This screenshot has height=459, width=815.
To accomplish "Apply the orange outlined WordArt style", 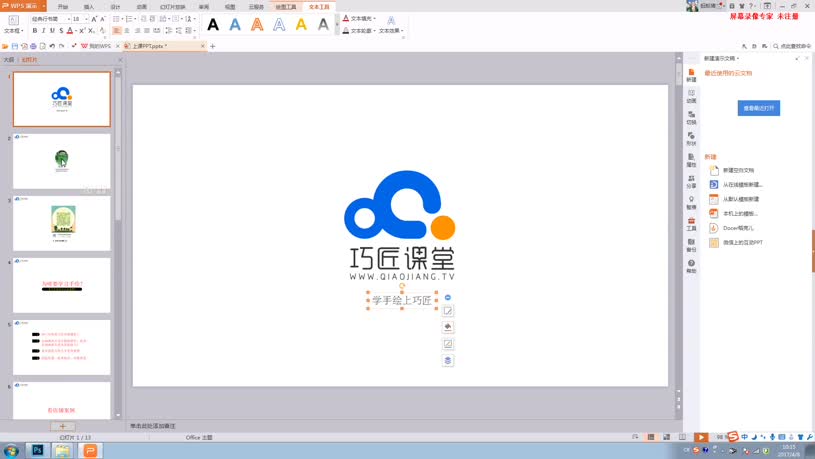I will [x=257, y=24].
